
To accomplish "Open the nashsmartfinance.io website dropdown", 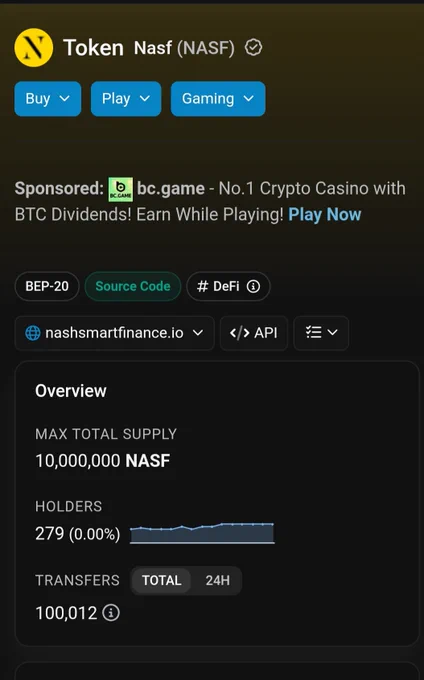I will coord(114,333).
